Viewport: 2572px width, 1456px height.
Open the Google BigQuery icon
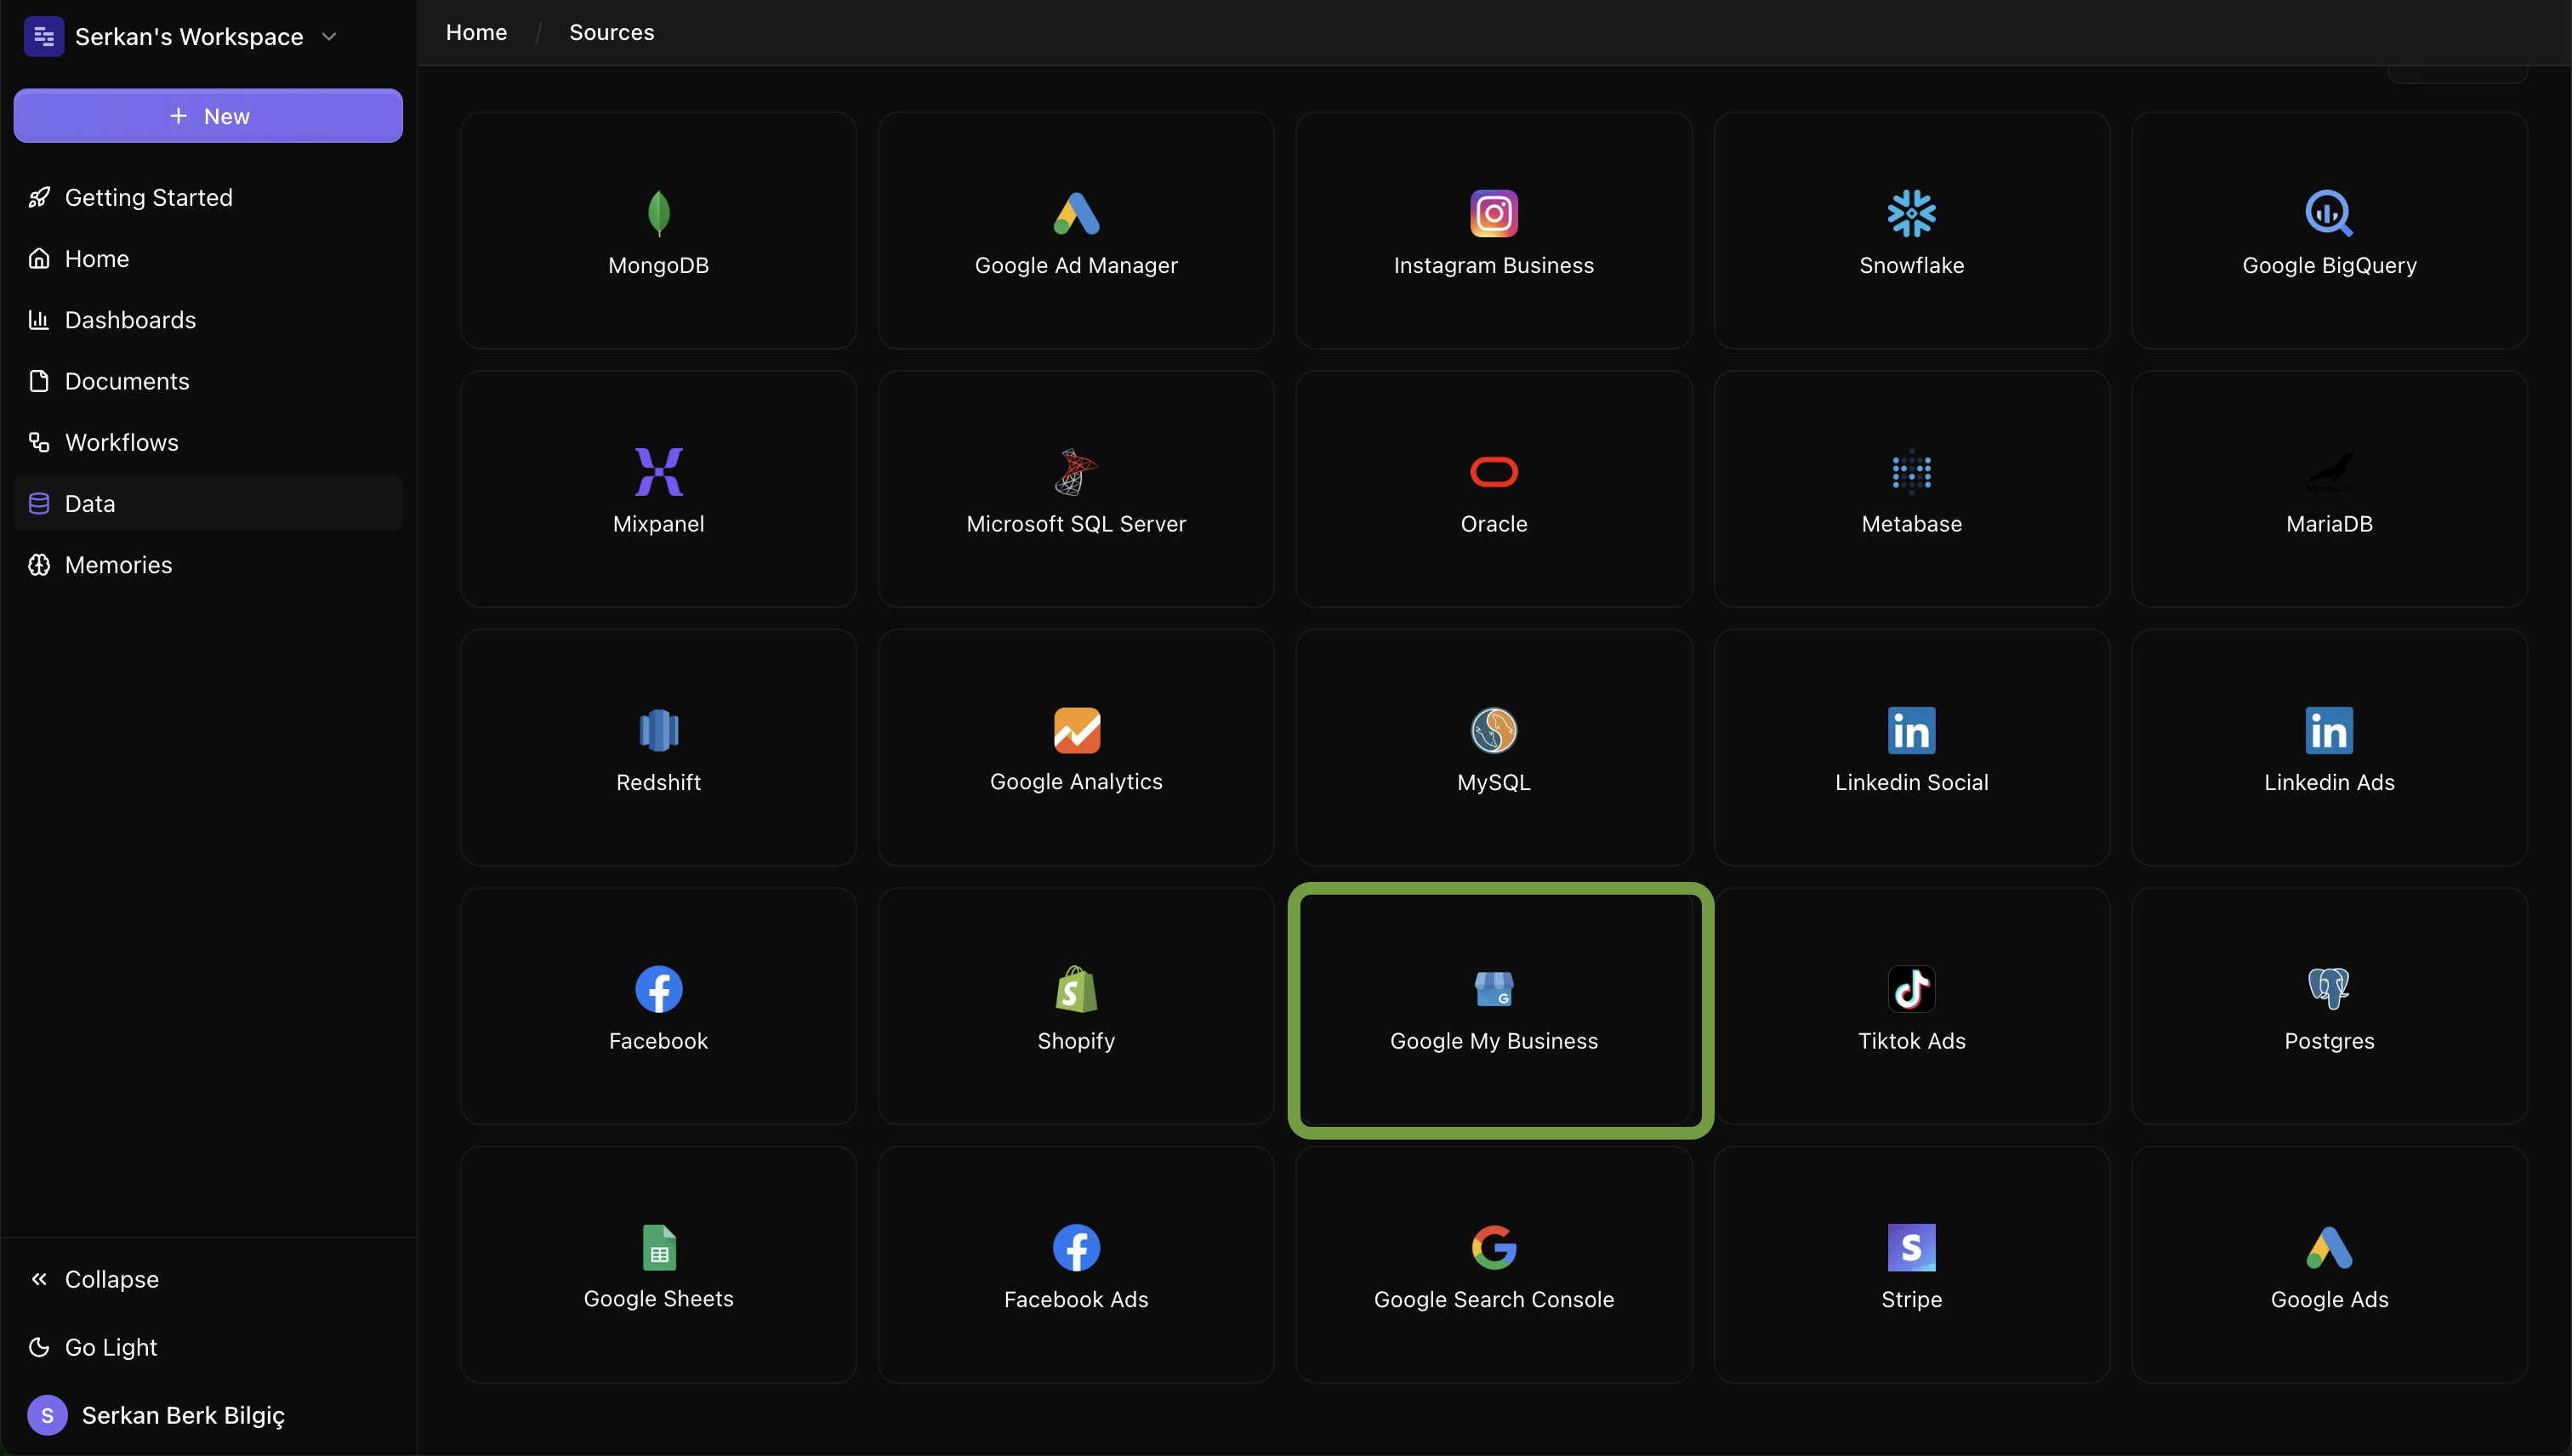pos(2329,213)
